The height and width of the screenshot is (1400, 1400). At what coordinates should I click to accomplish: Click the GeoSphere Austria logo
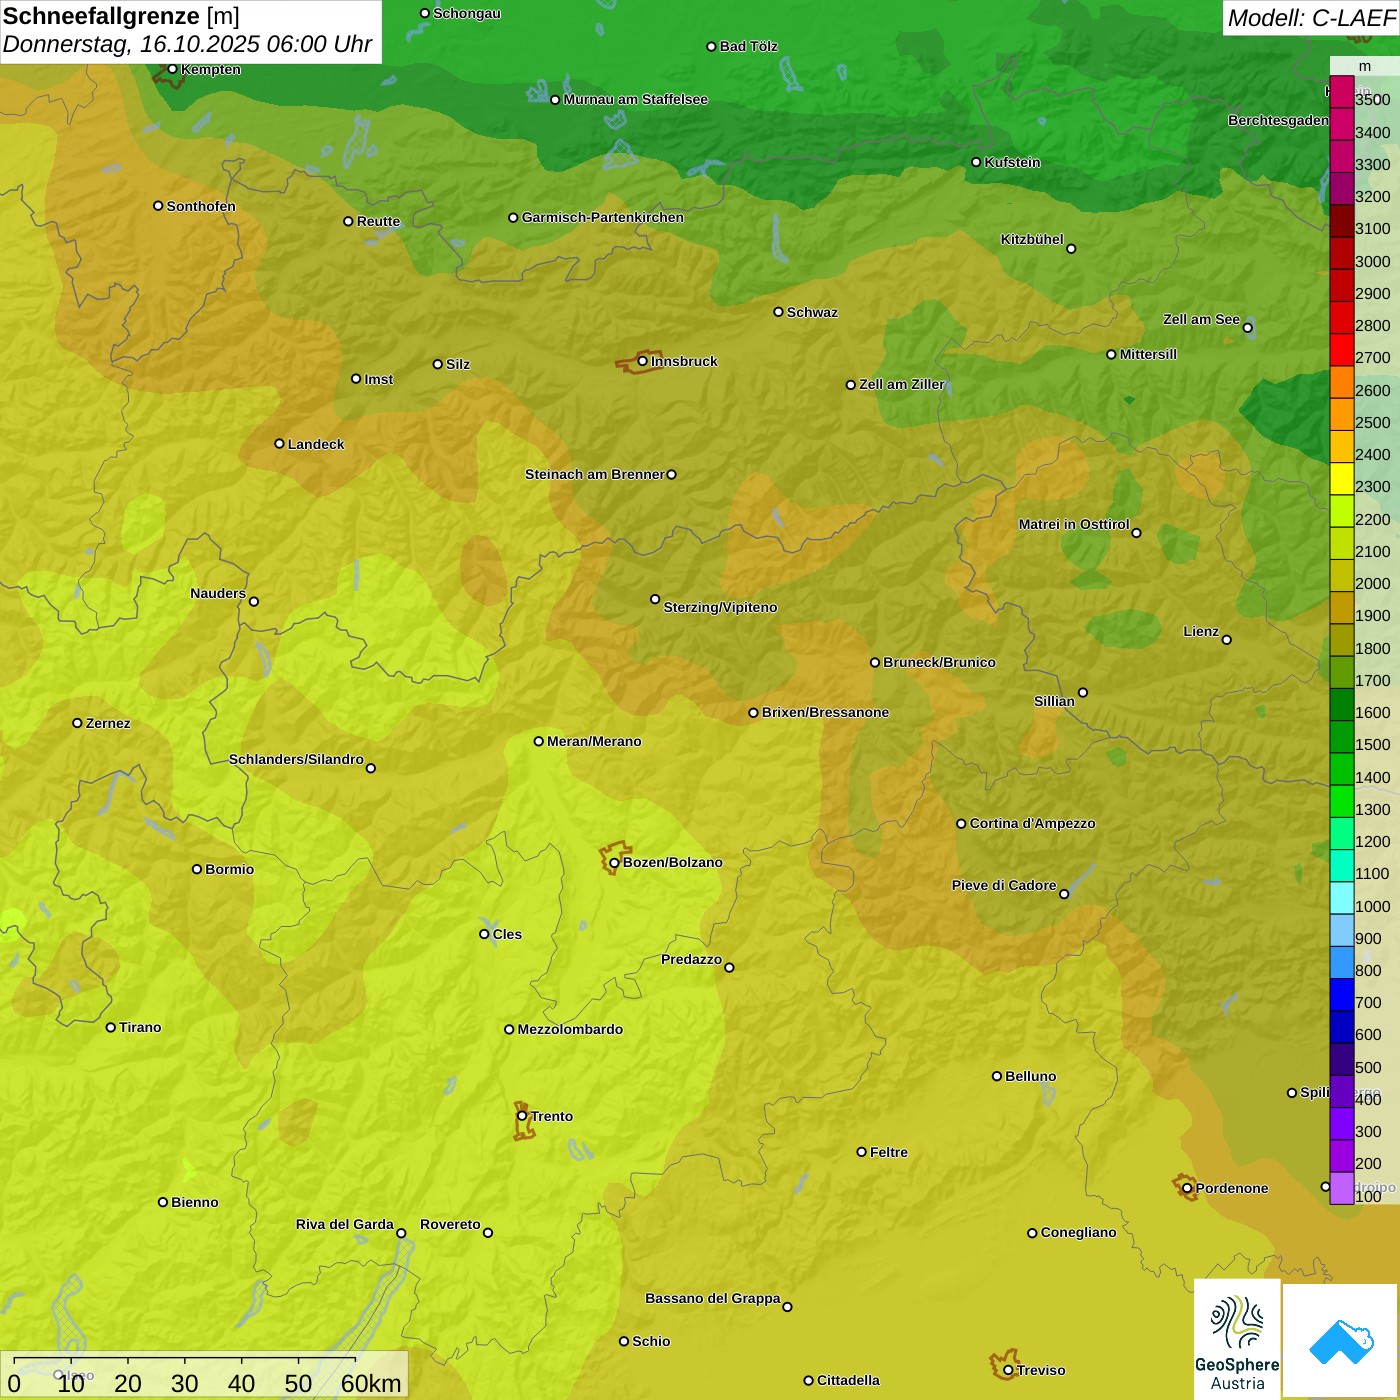coord(1237,1338)
